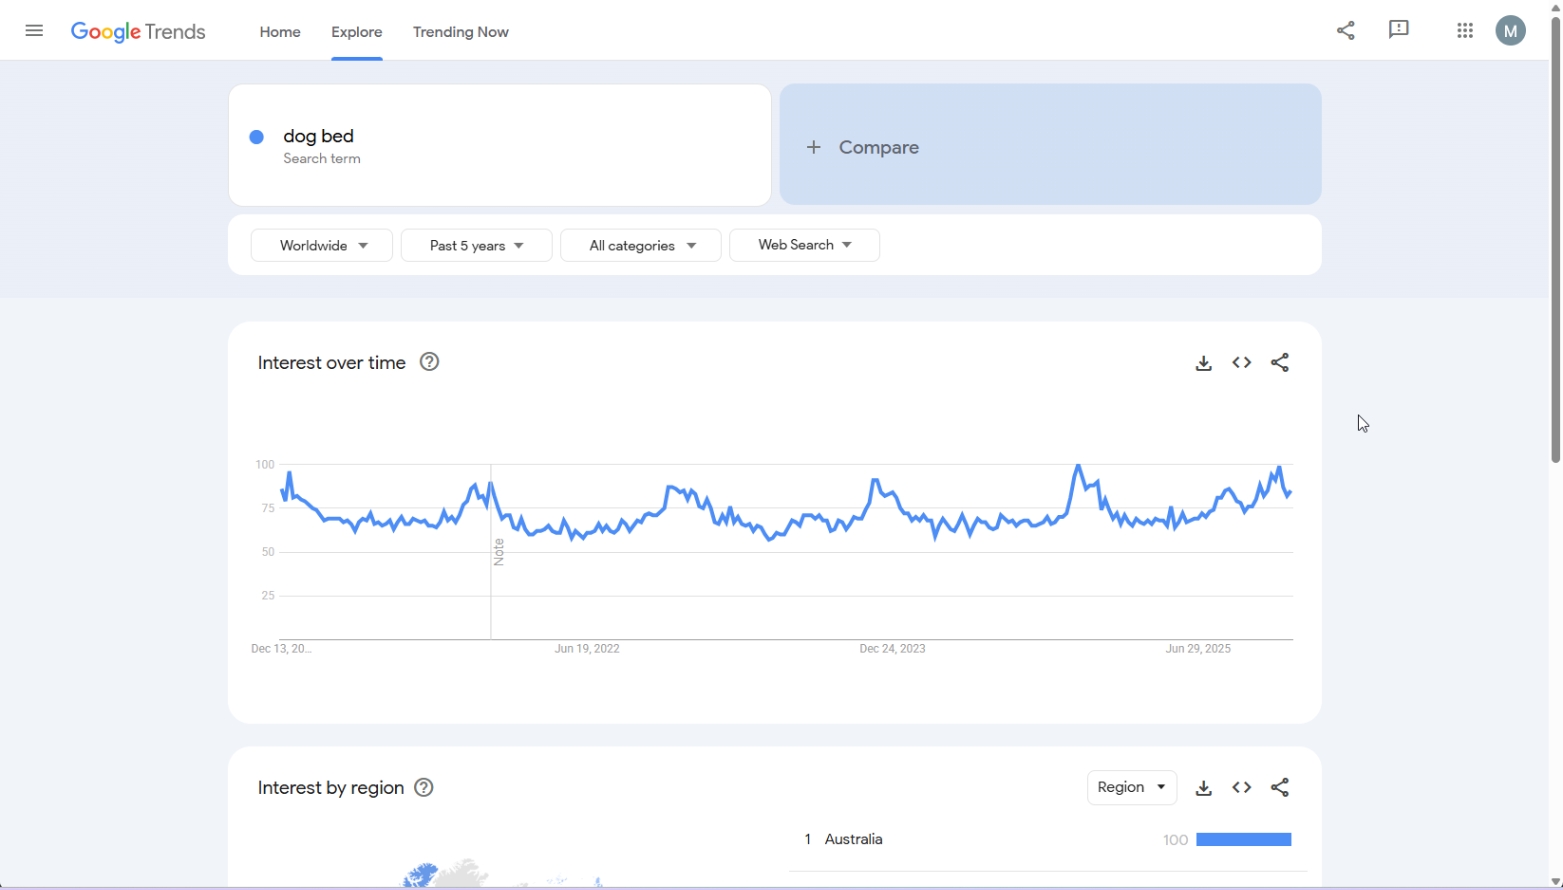Share the Interest over time chart
The height and width of the screenshot is (890, 1563).
[x=1280, y=362]
